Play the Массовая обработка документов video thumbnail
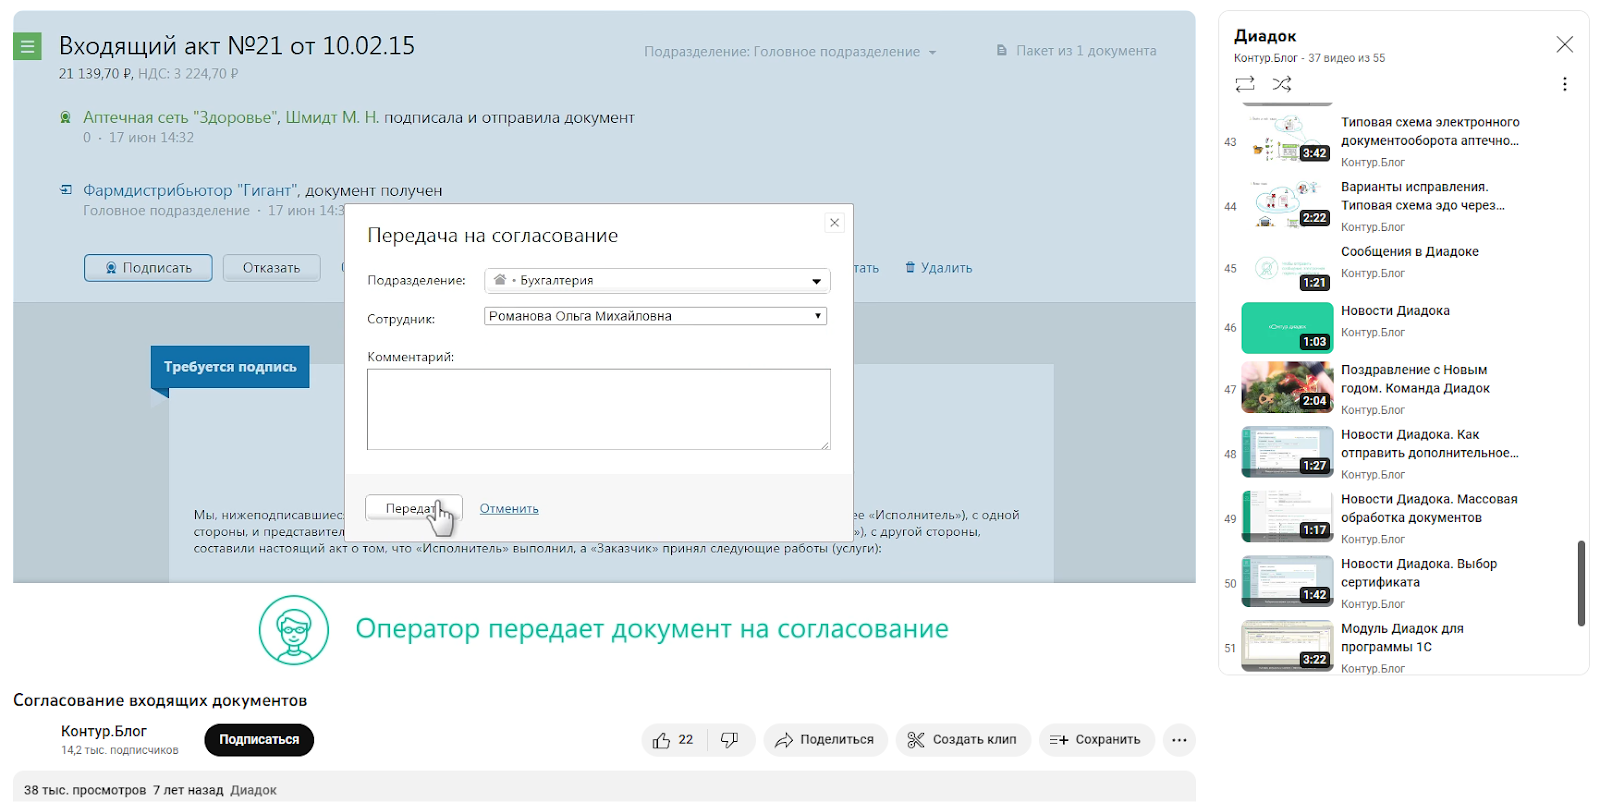This screenshot has height=802, width=1600. tap(1287, 515)
